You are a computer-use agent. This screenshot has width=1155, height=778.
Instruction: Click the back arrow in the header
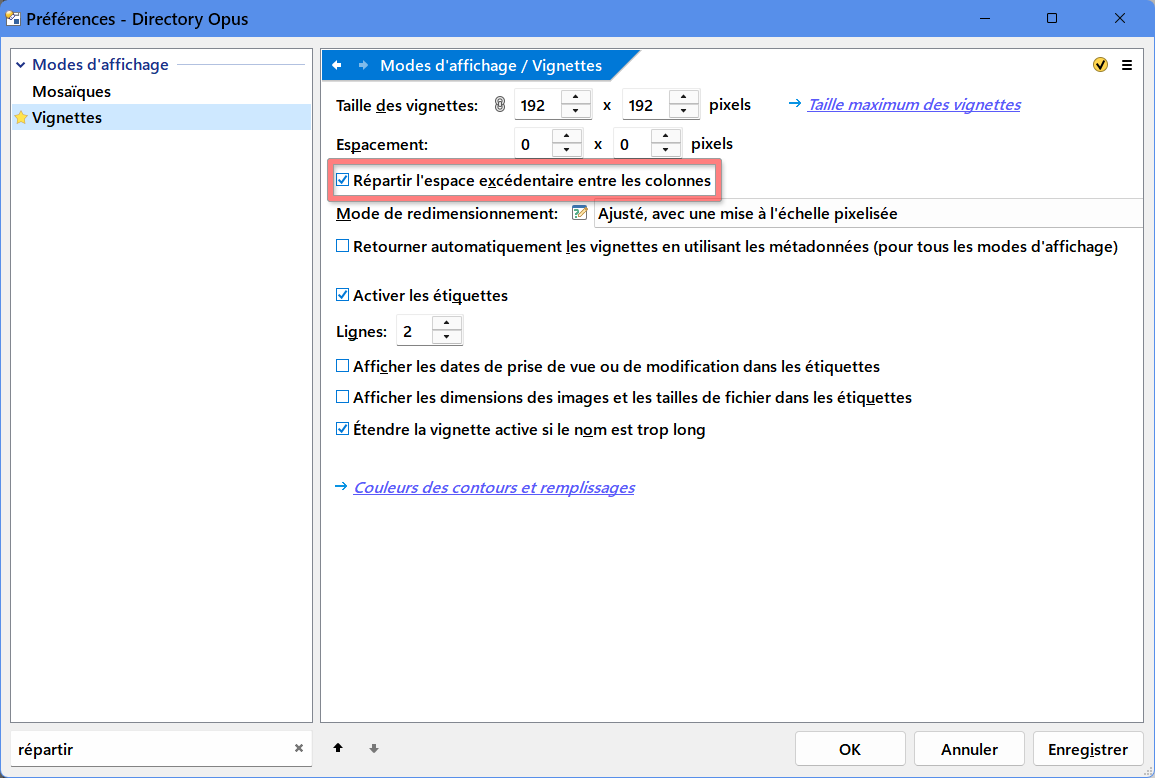[337, 66]
